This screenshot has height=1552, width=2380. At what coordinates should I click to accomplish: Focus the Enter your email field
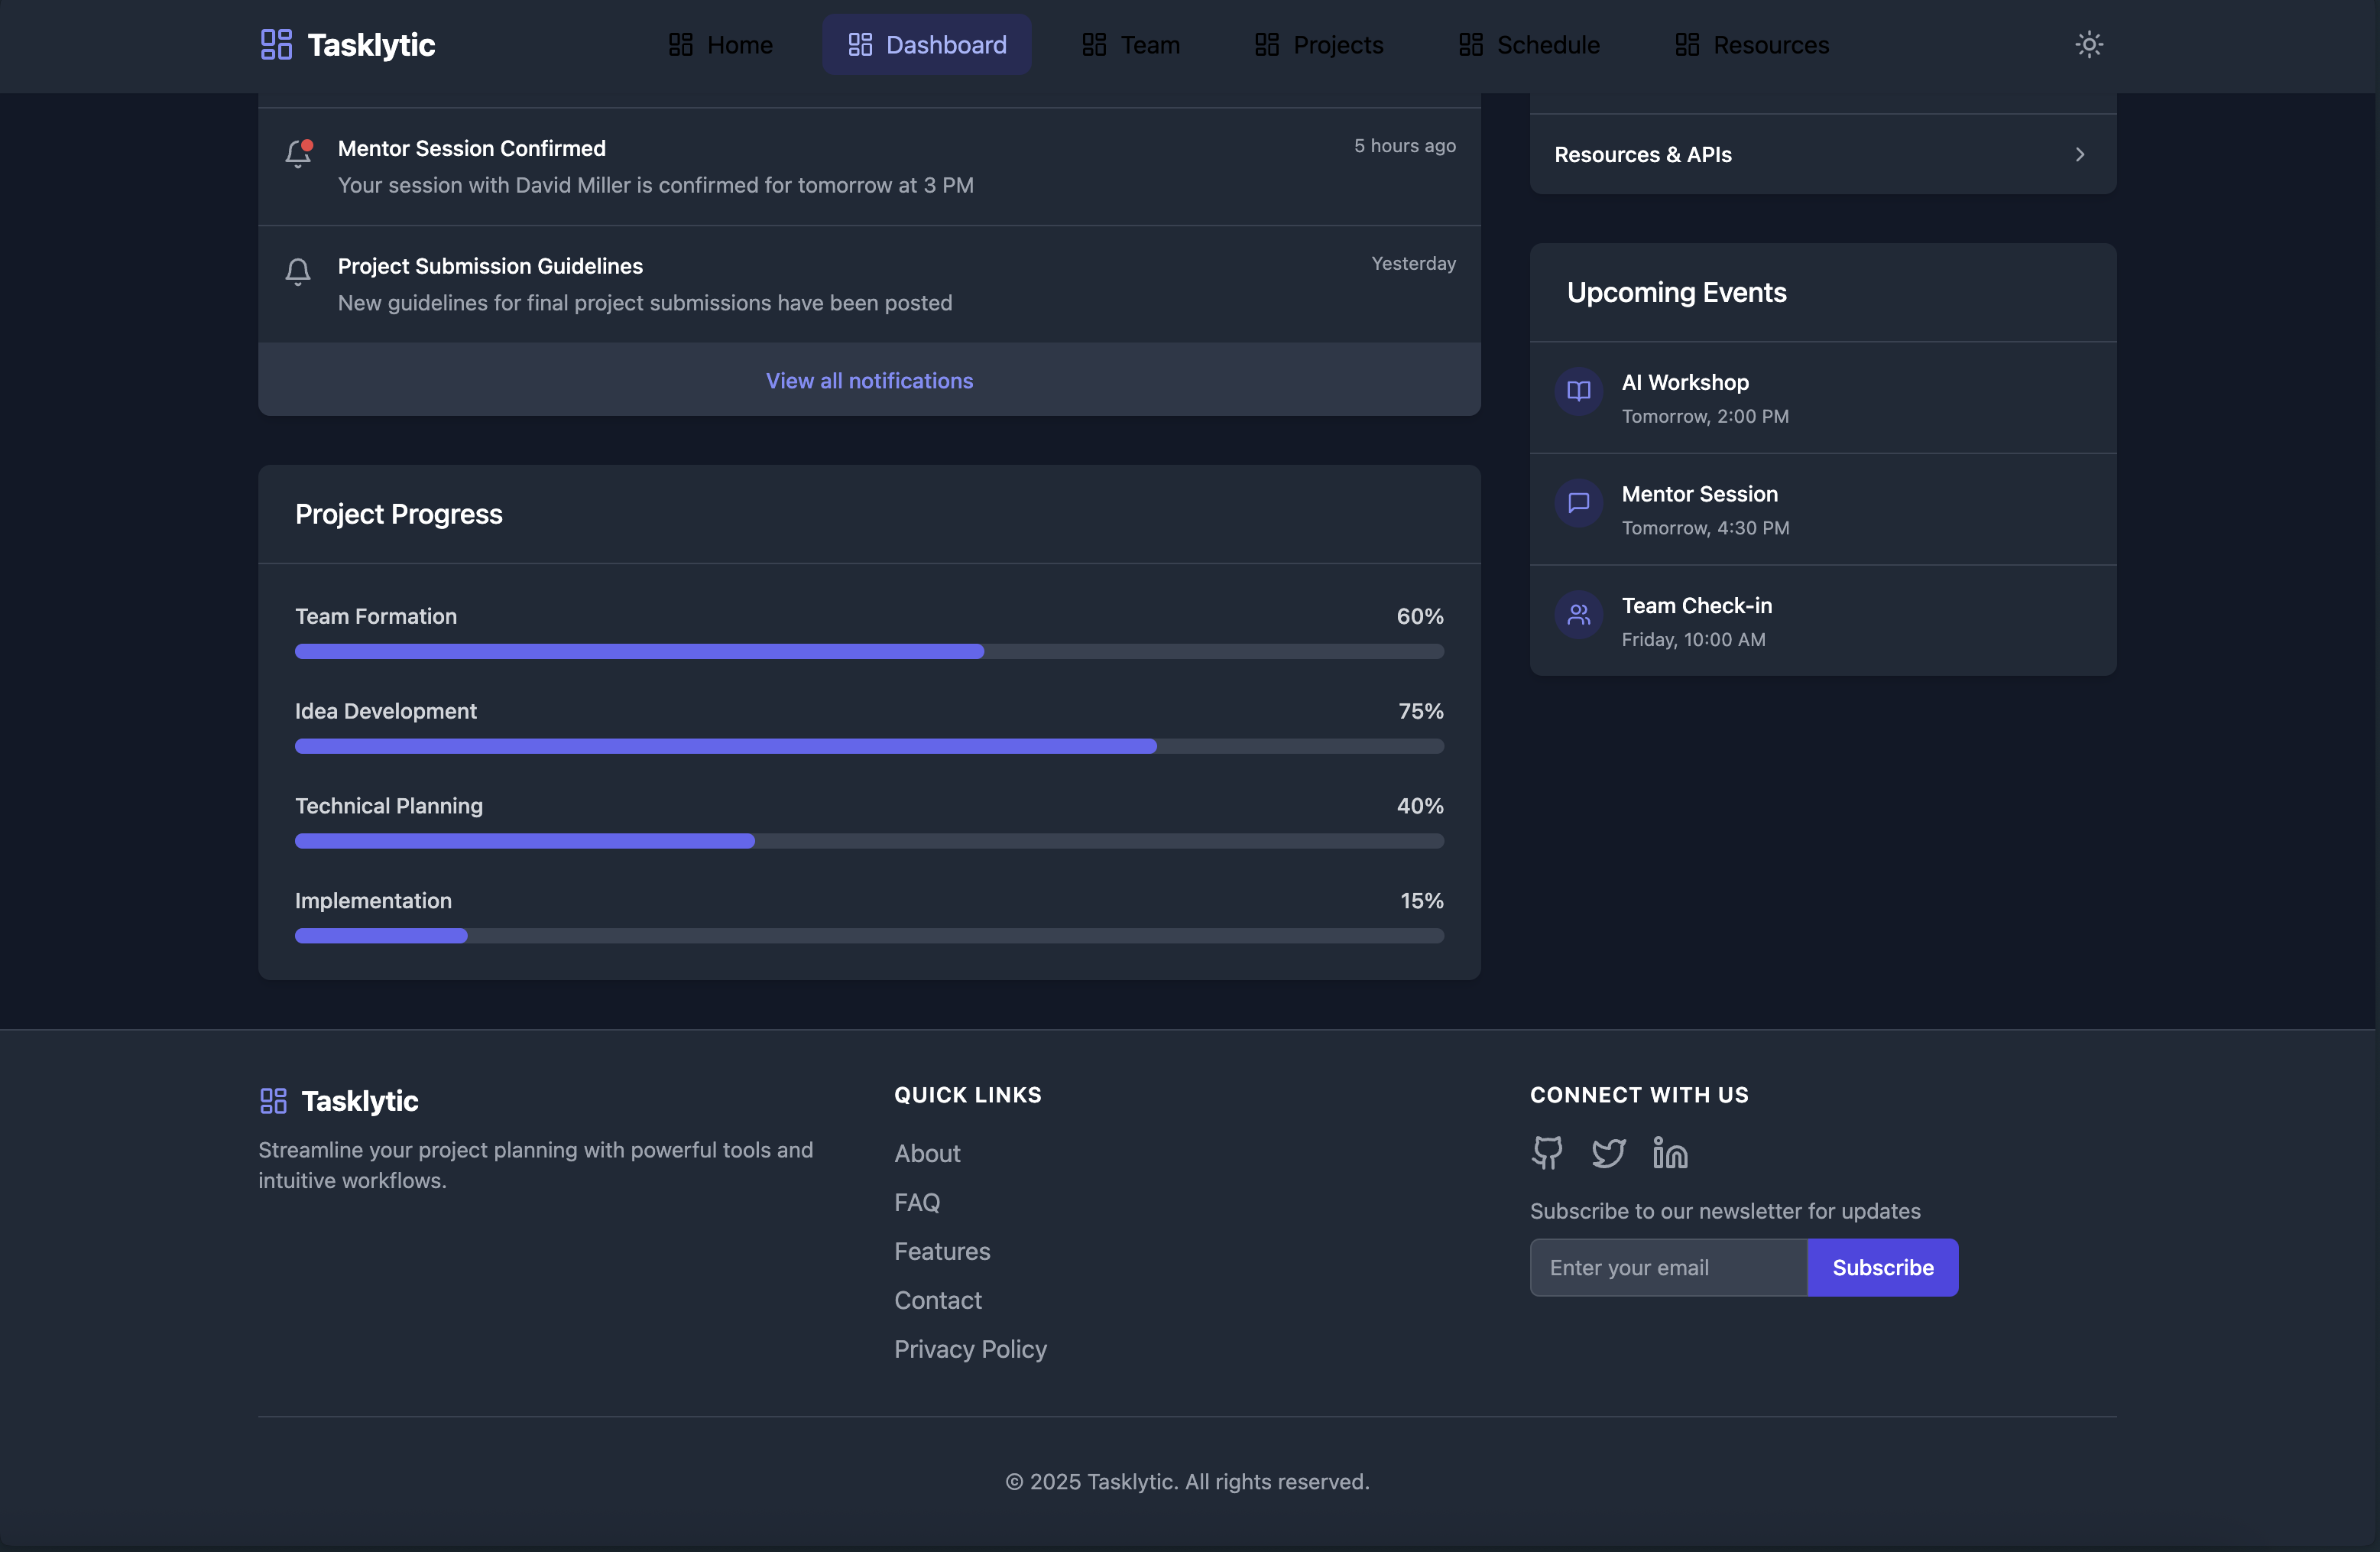click(x=1668, y=1268)
